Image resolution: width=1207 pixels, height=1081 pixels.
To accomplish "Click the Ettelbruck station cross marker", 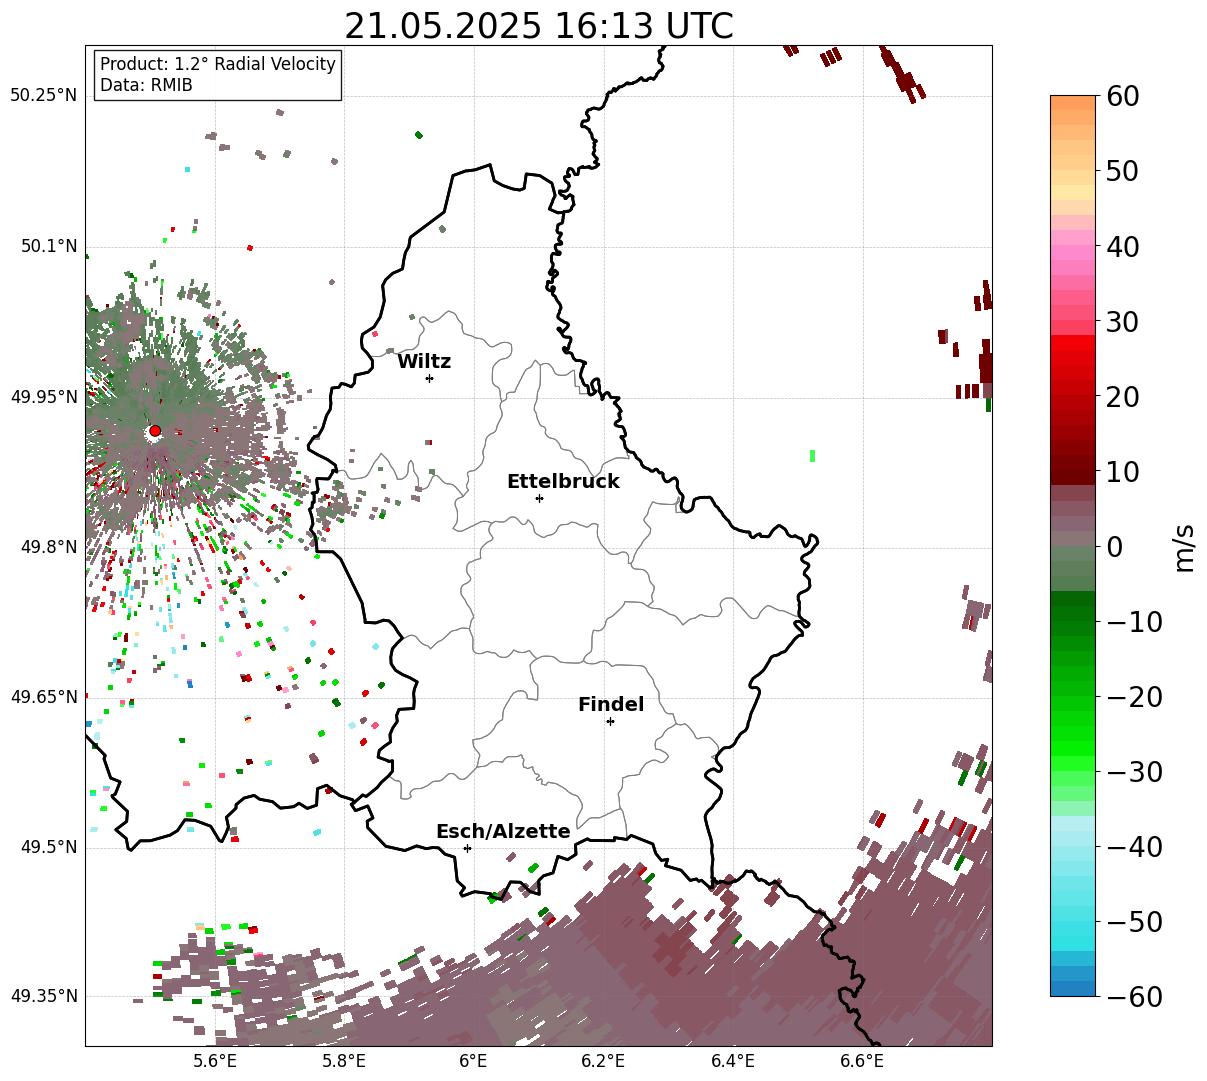I will 539,498.
